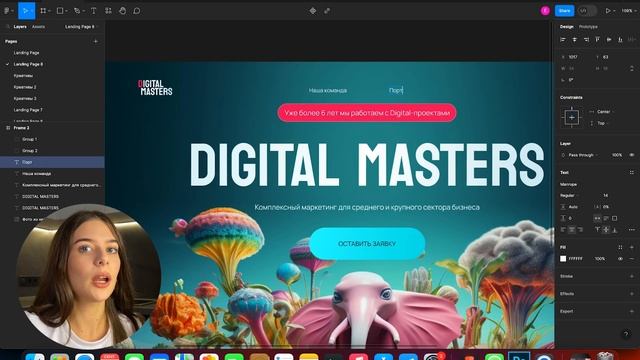Switch to the Design tab

567,27
